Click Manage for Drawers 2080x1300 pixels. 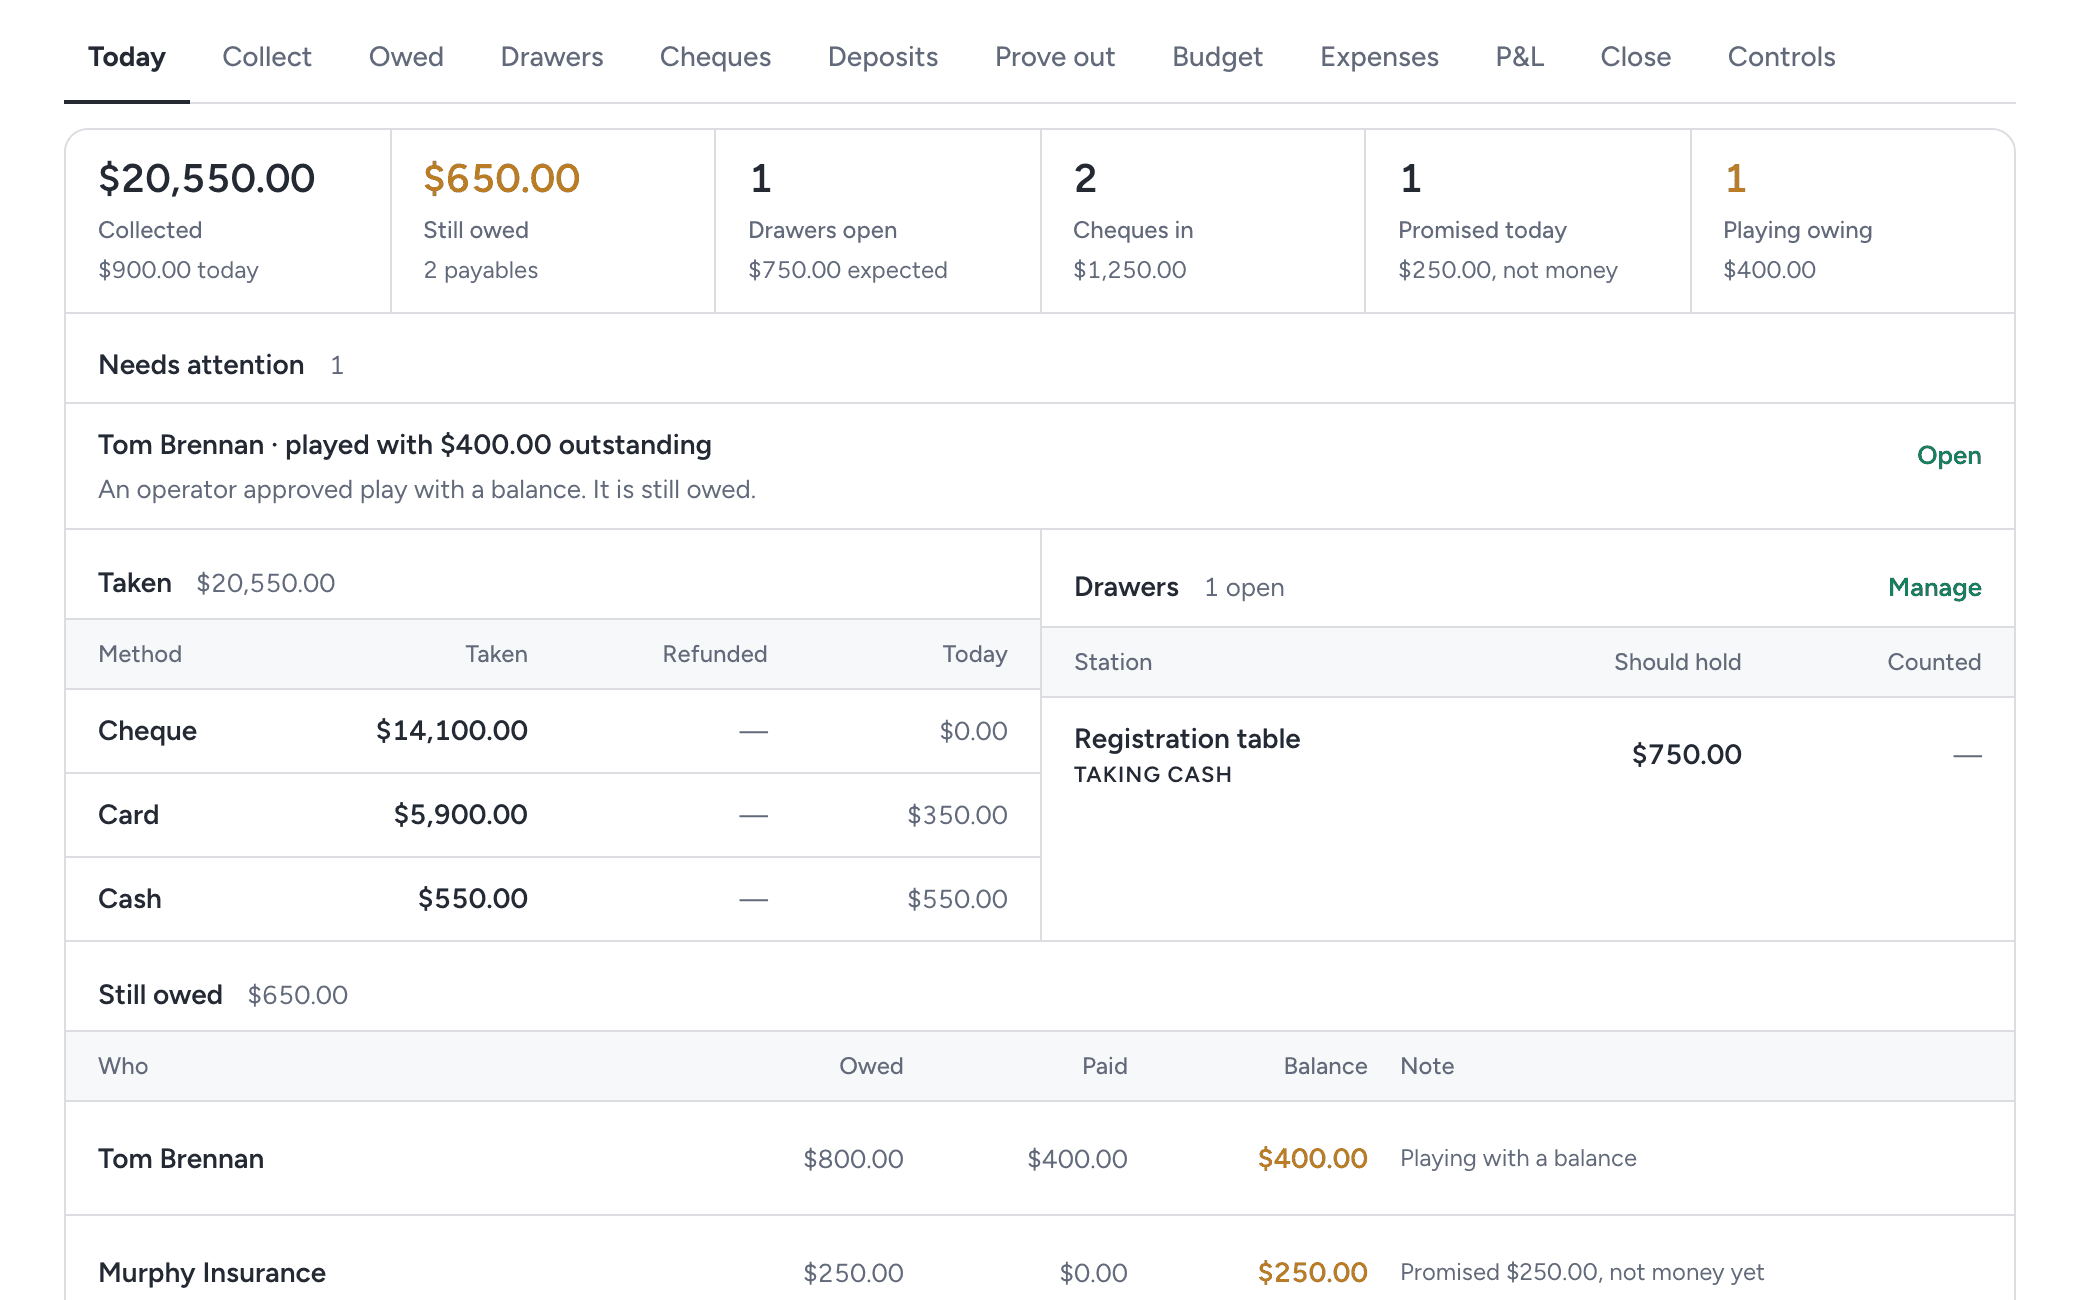[1935, 587]
